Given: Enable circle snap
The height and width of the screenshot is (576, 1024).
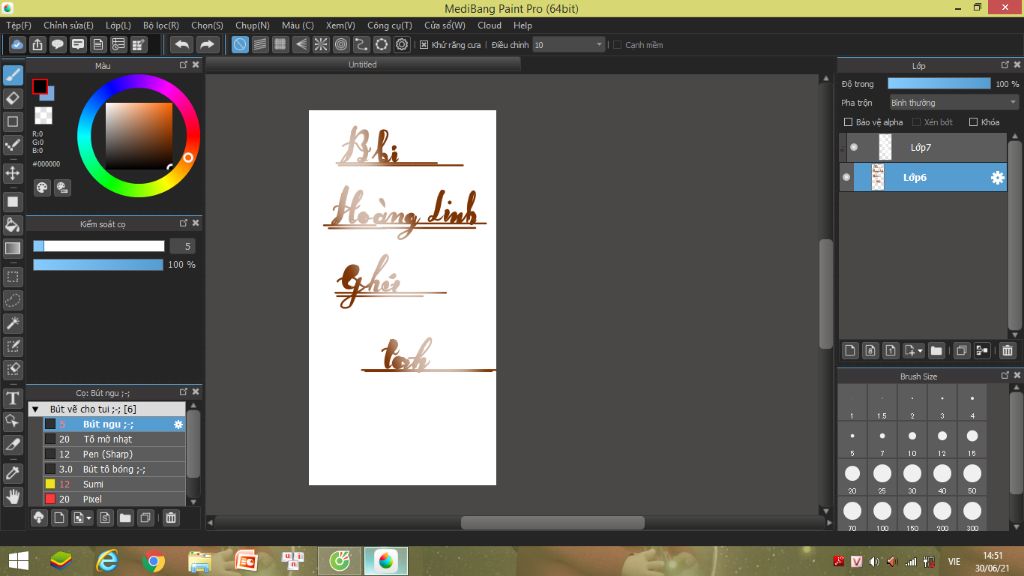Looking at the screenshot, I should (x=341, y=44).
